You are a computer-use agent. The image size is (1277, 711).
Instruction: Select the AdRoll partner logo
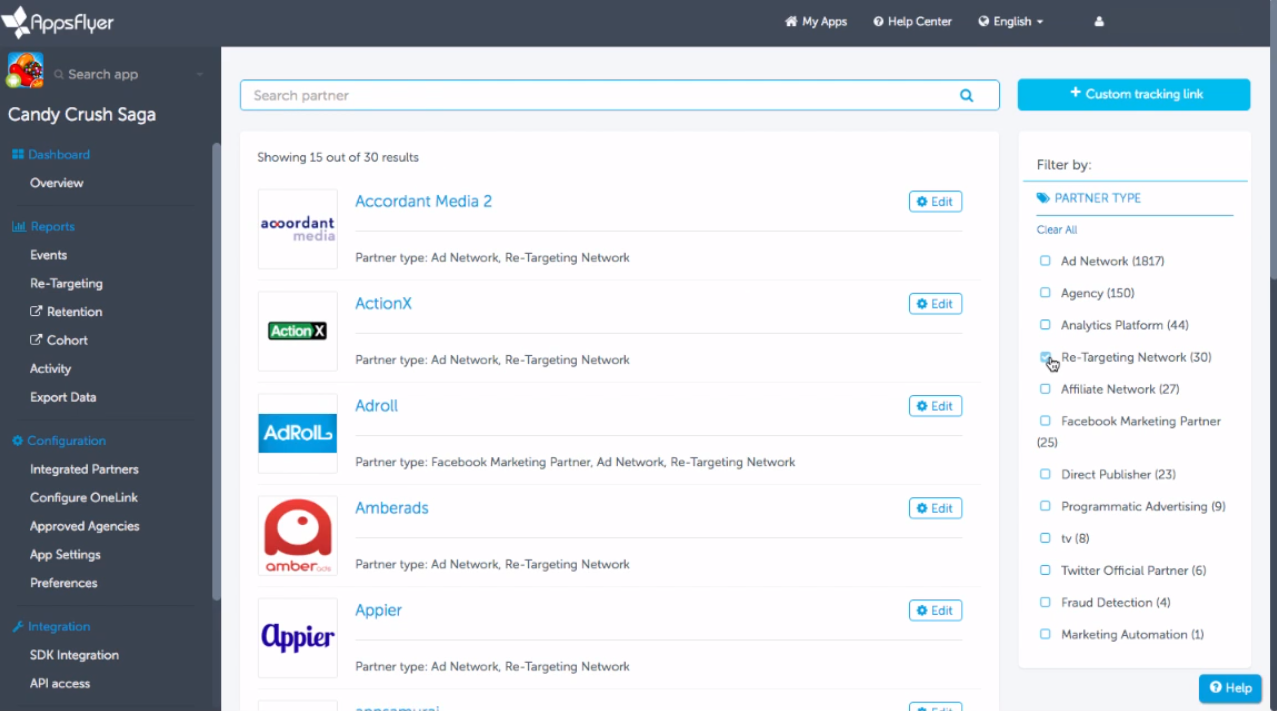pos(297,433)
